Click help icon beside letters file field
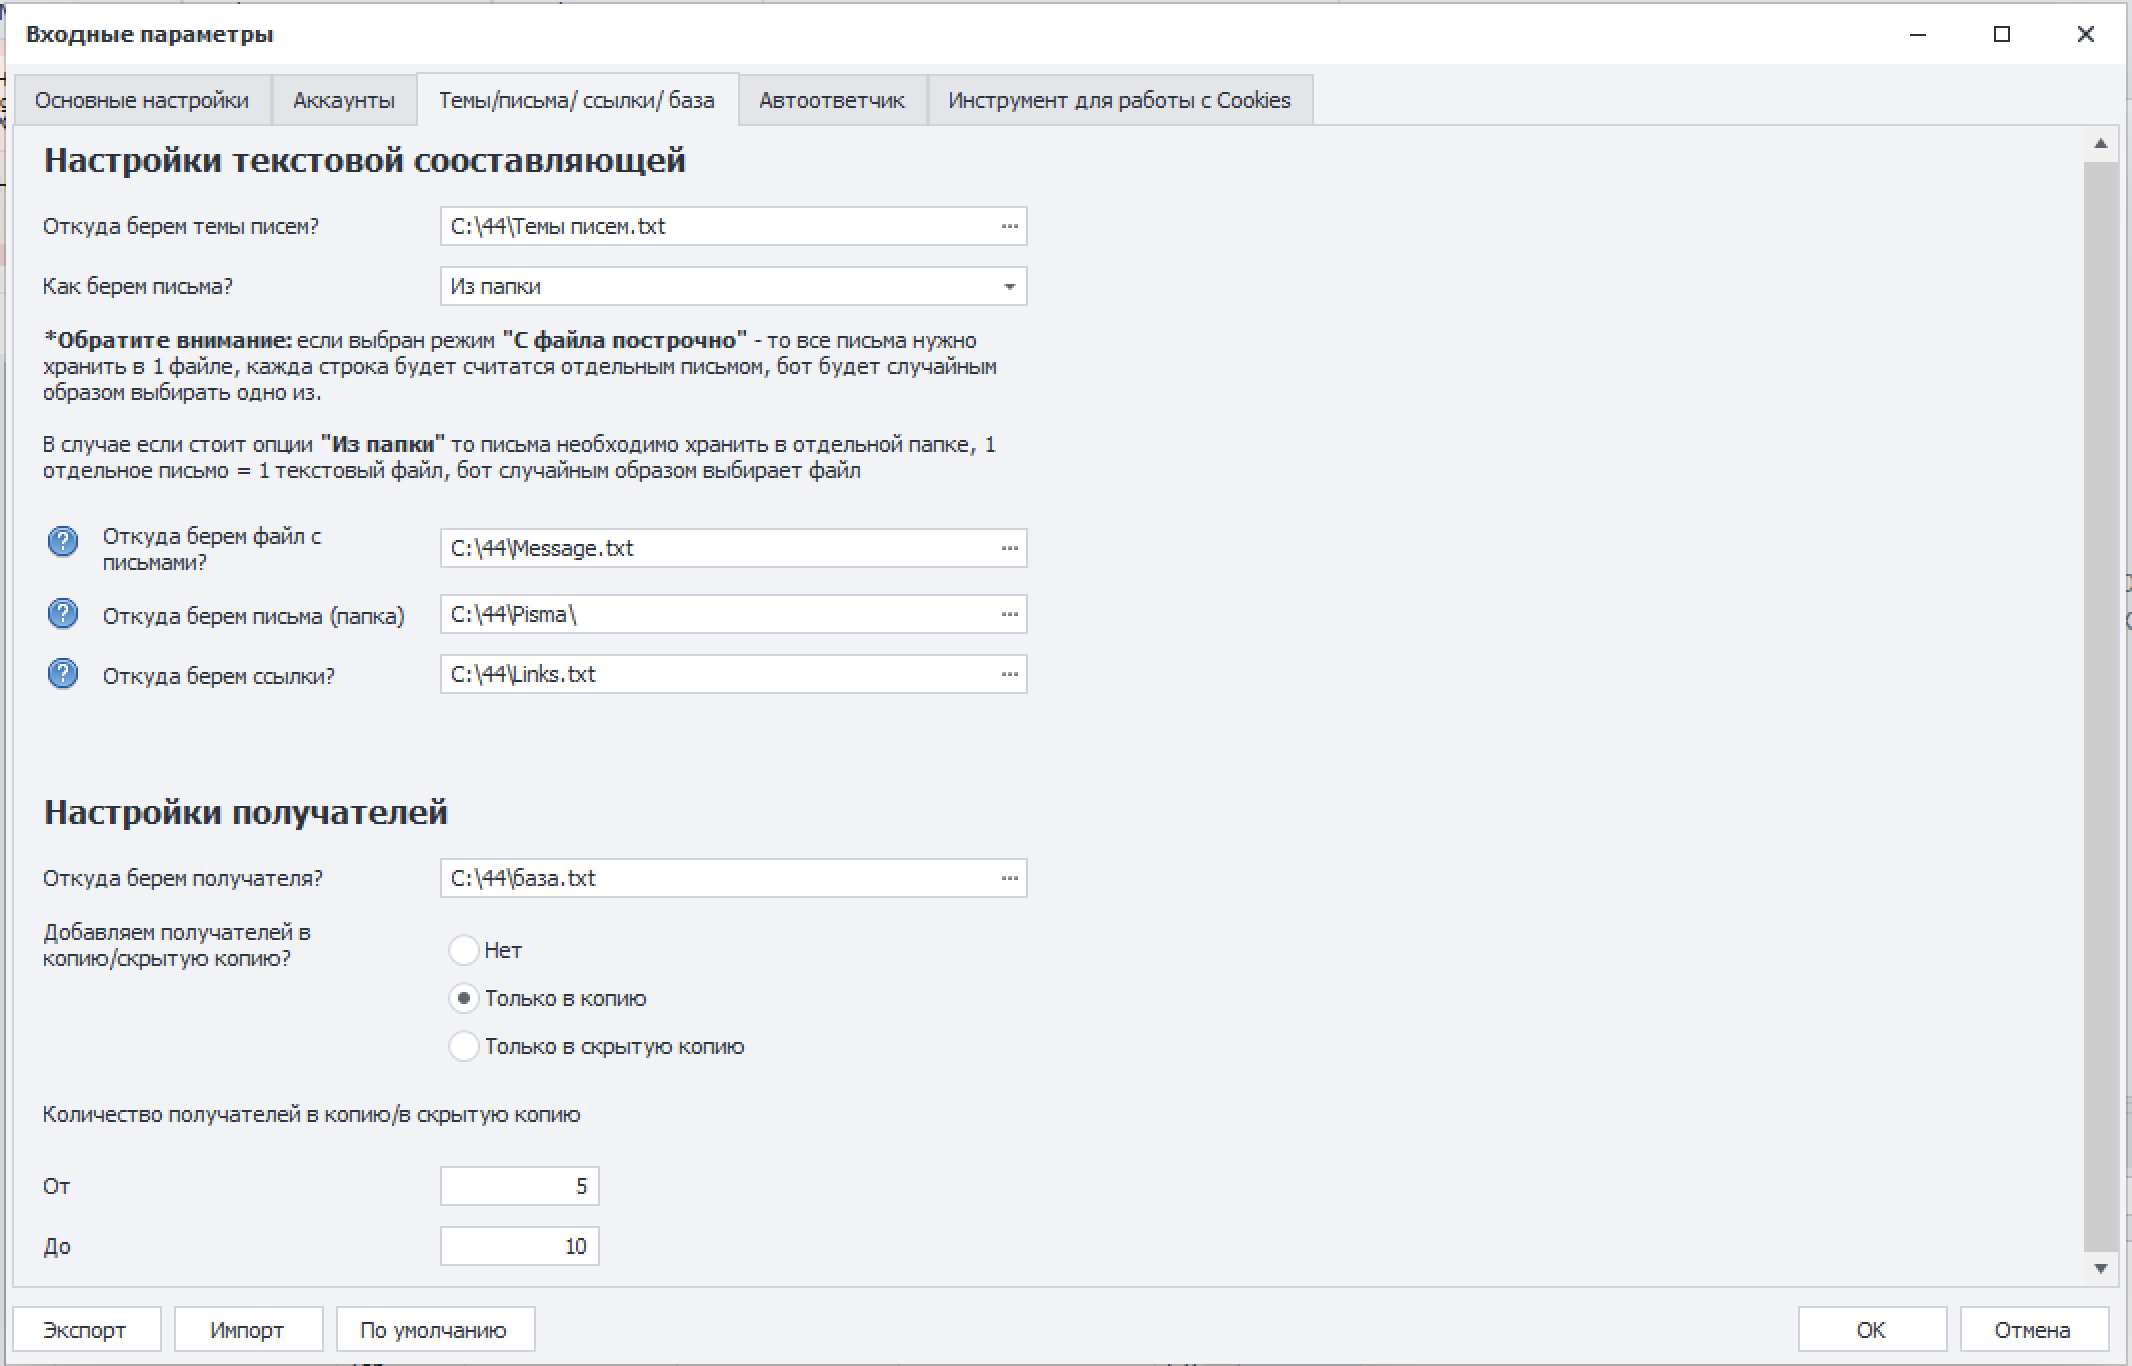 63,543
